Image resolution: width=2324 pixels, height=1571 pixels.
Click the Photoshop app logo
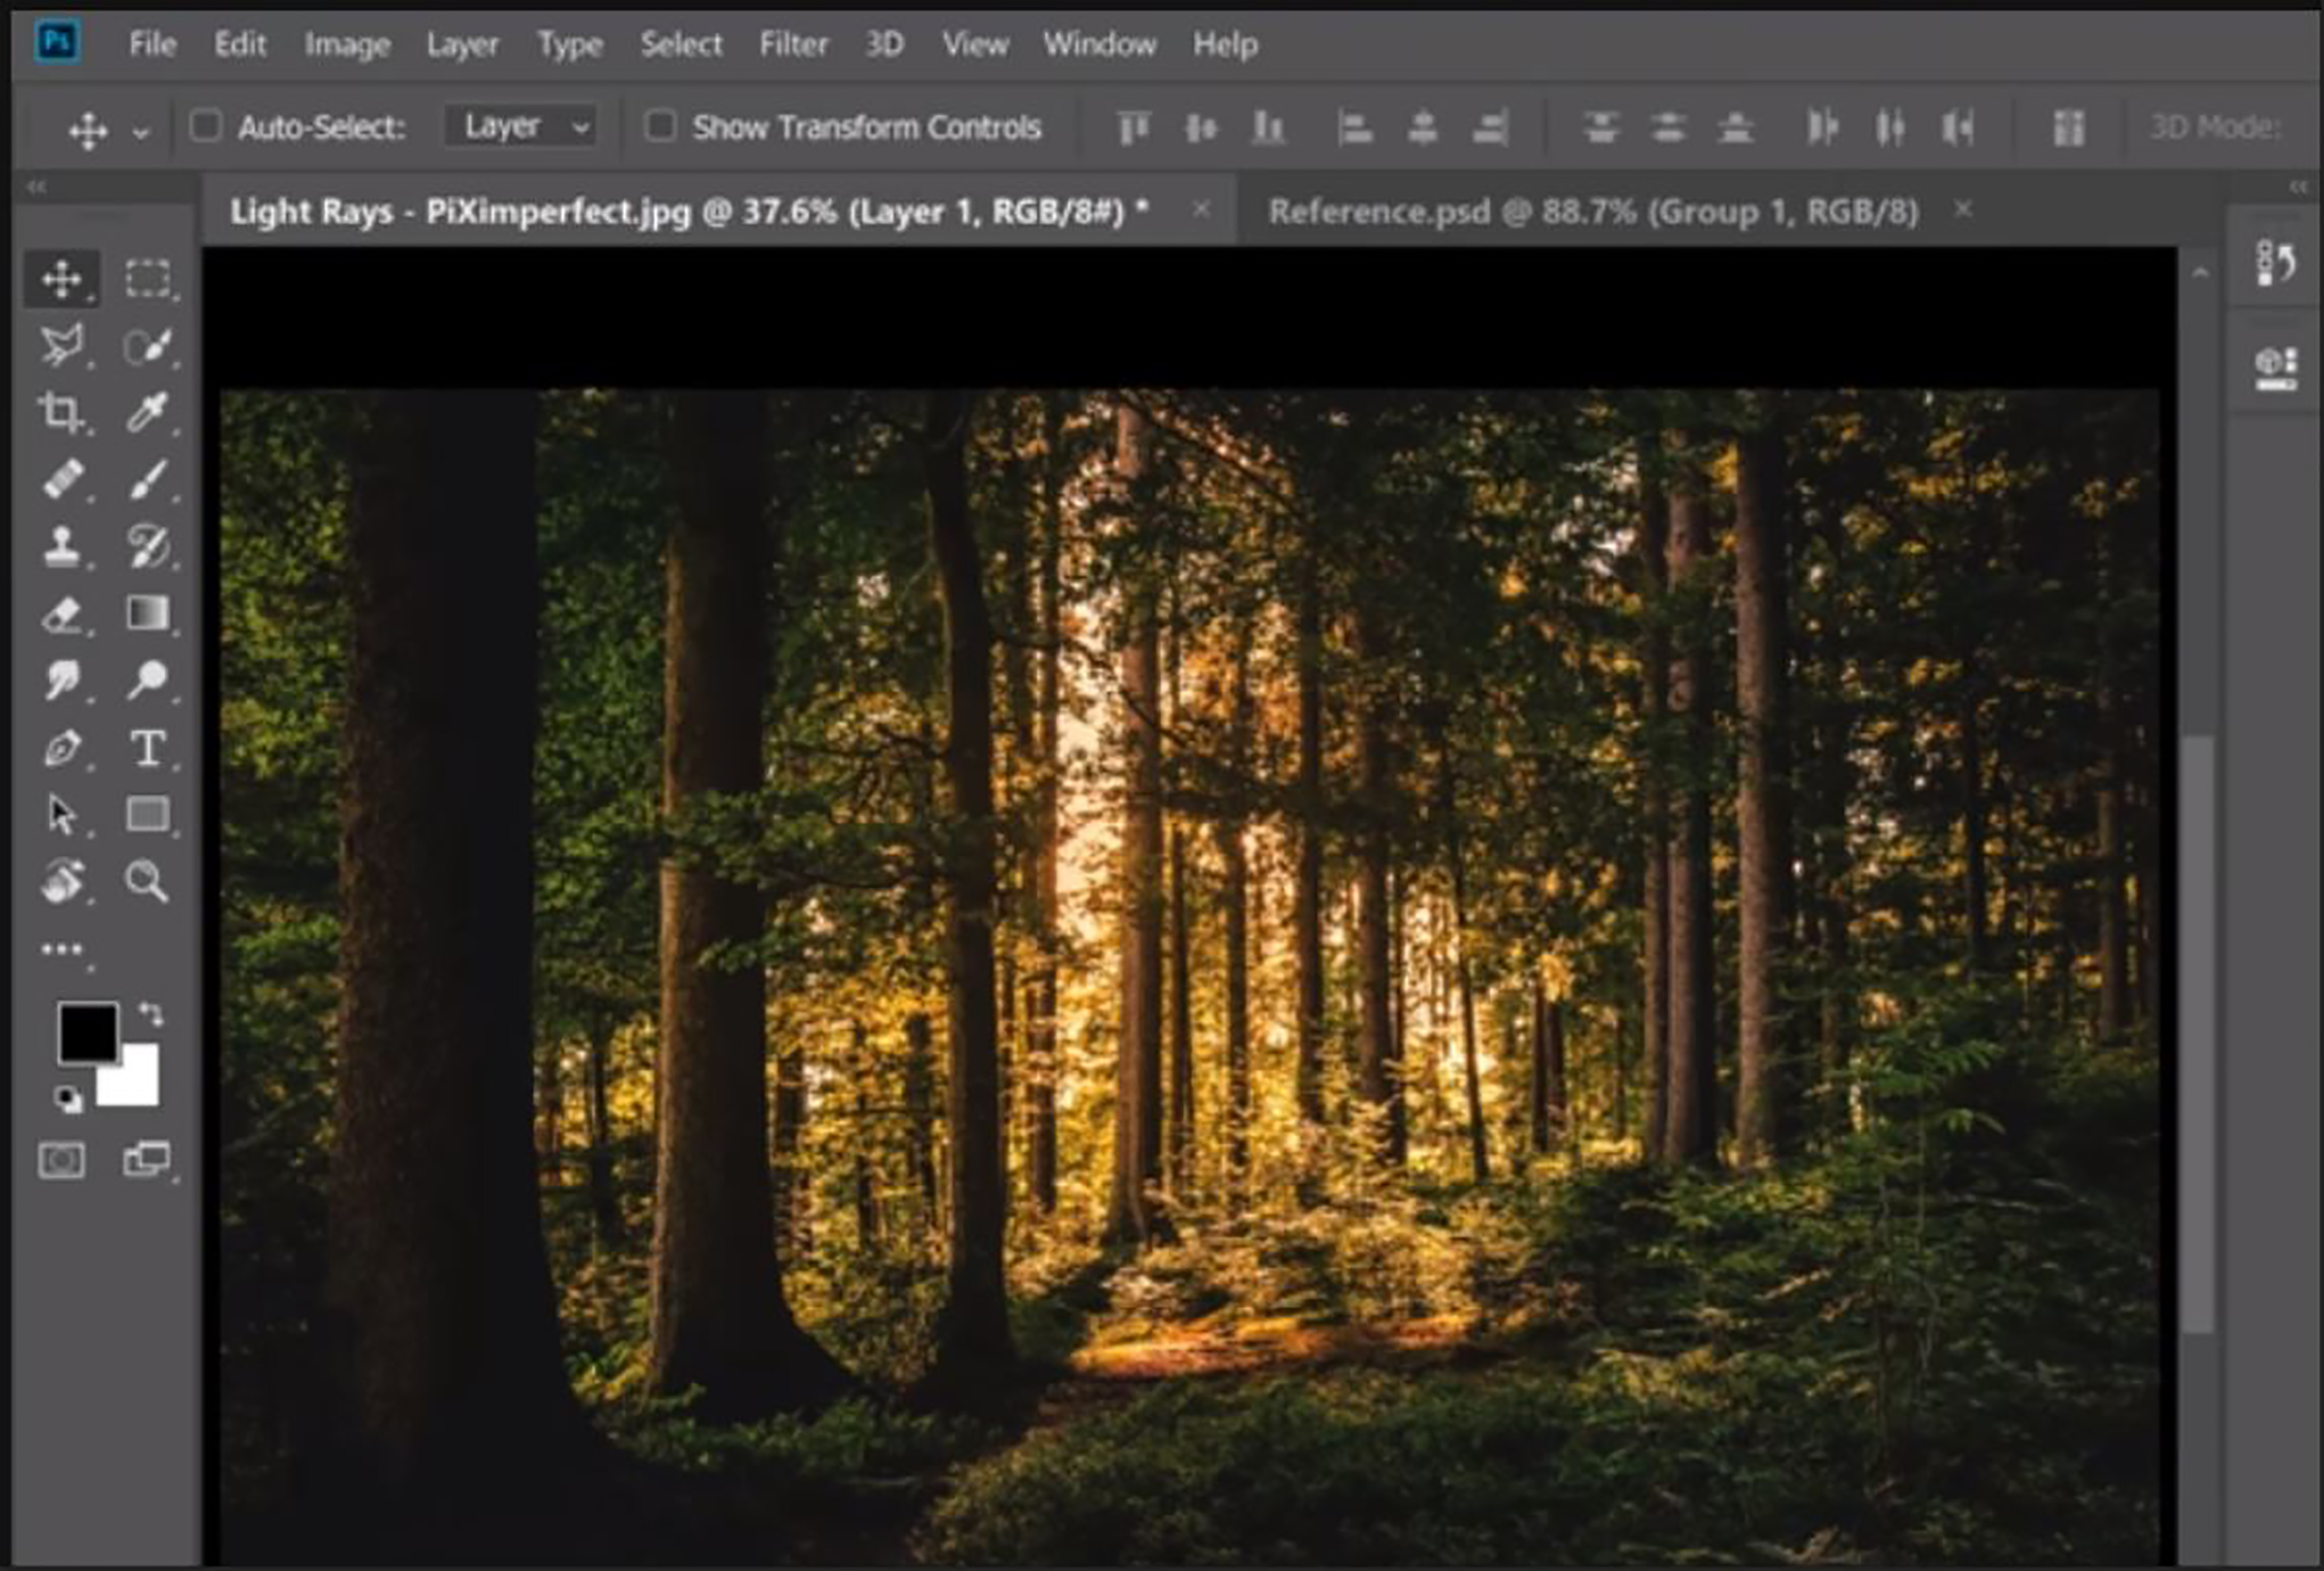(x=57, y=43)
